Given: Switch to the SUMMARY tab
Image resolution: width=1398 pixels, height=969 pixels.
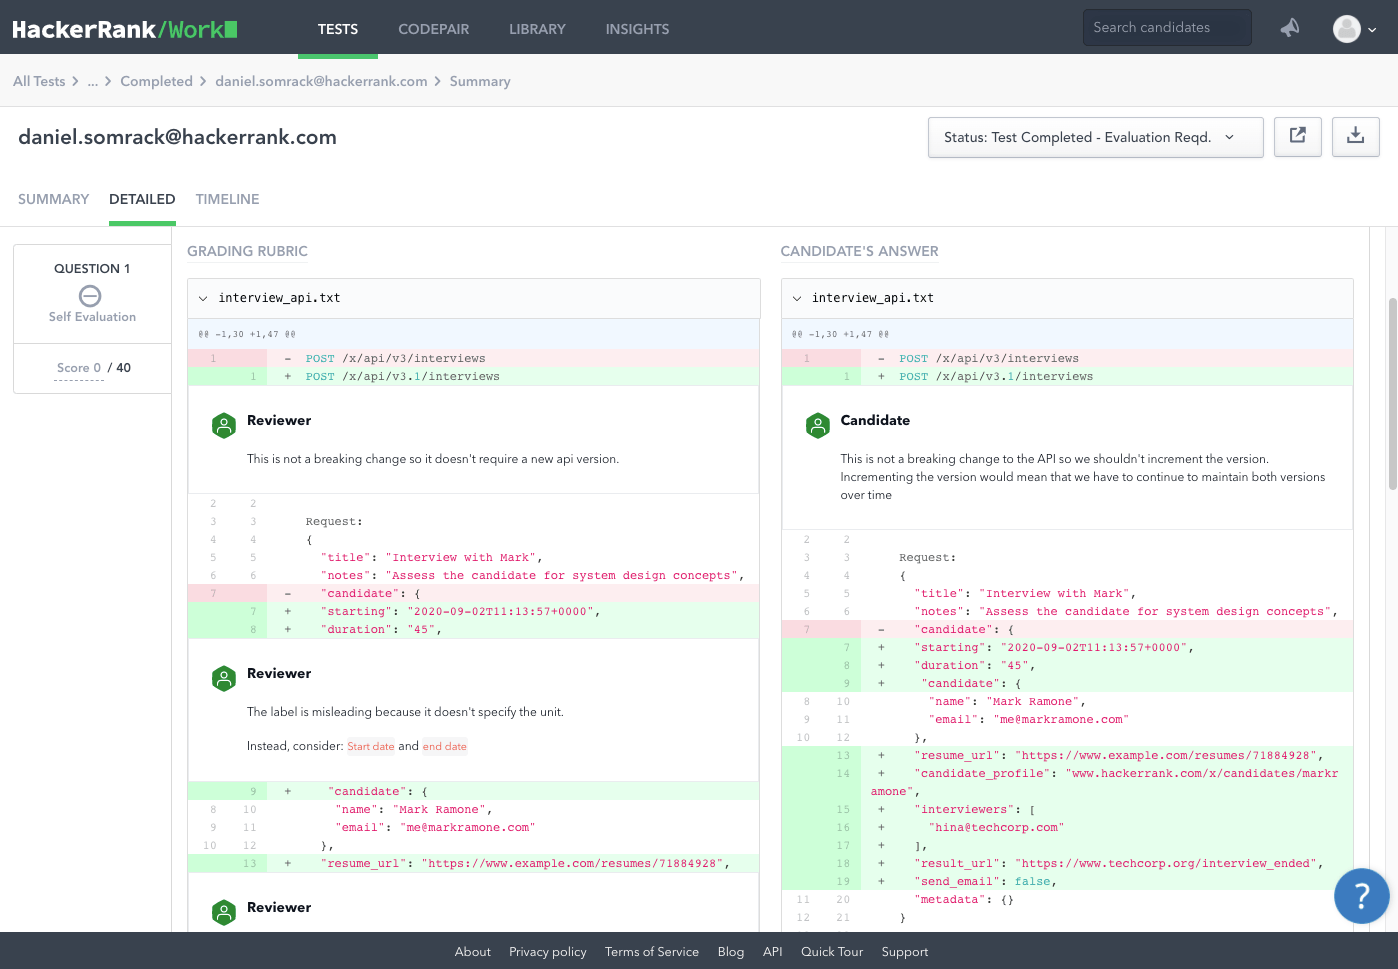Looking at the screenshot, I should [53, 199].
